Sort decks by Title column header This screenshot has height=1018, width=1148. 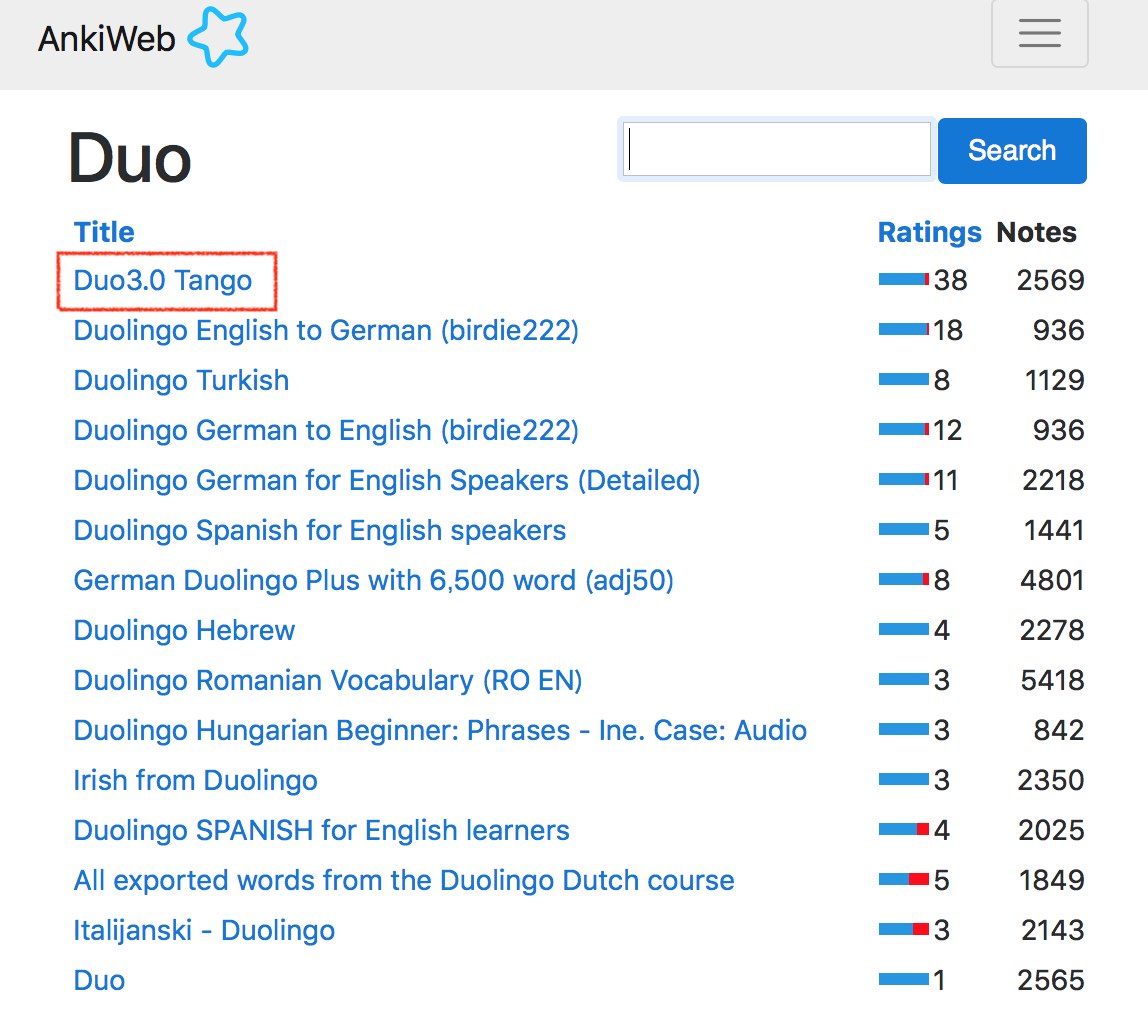(104, 232)
